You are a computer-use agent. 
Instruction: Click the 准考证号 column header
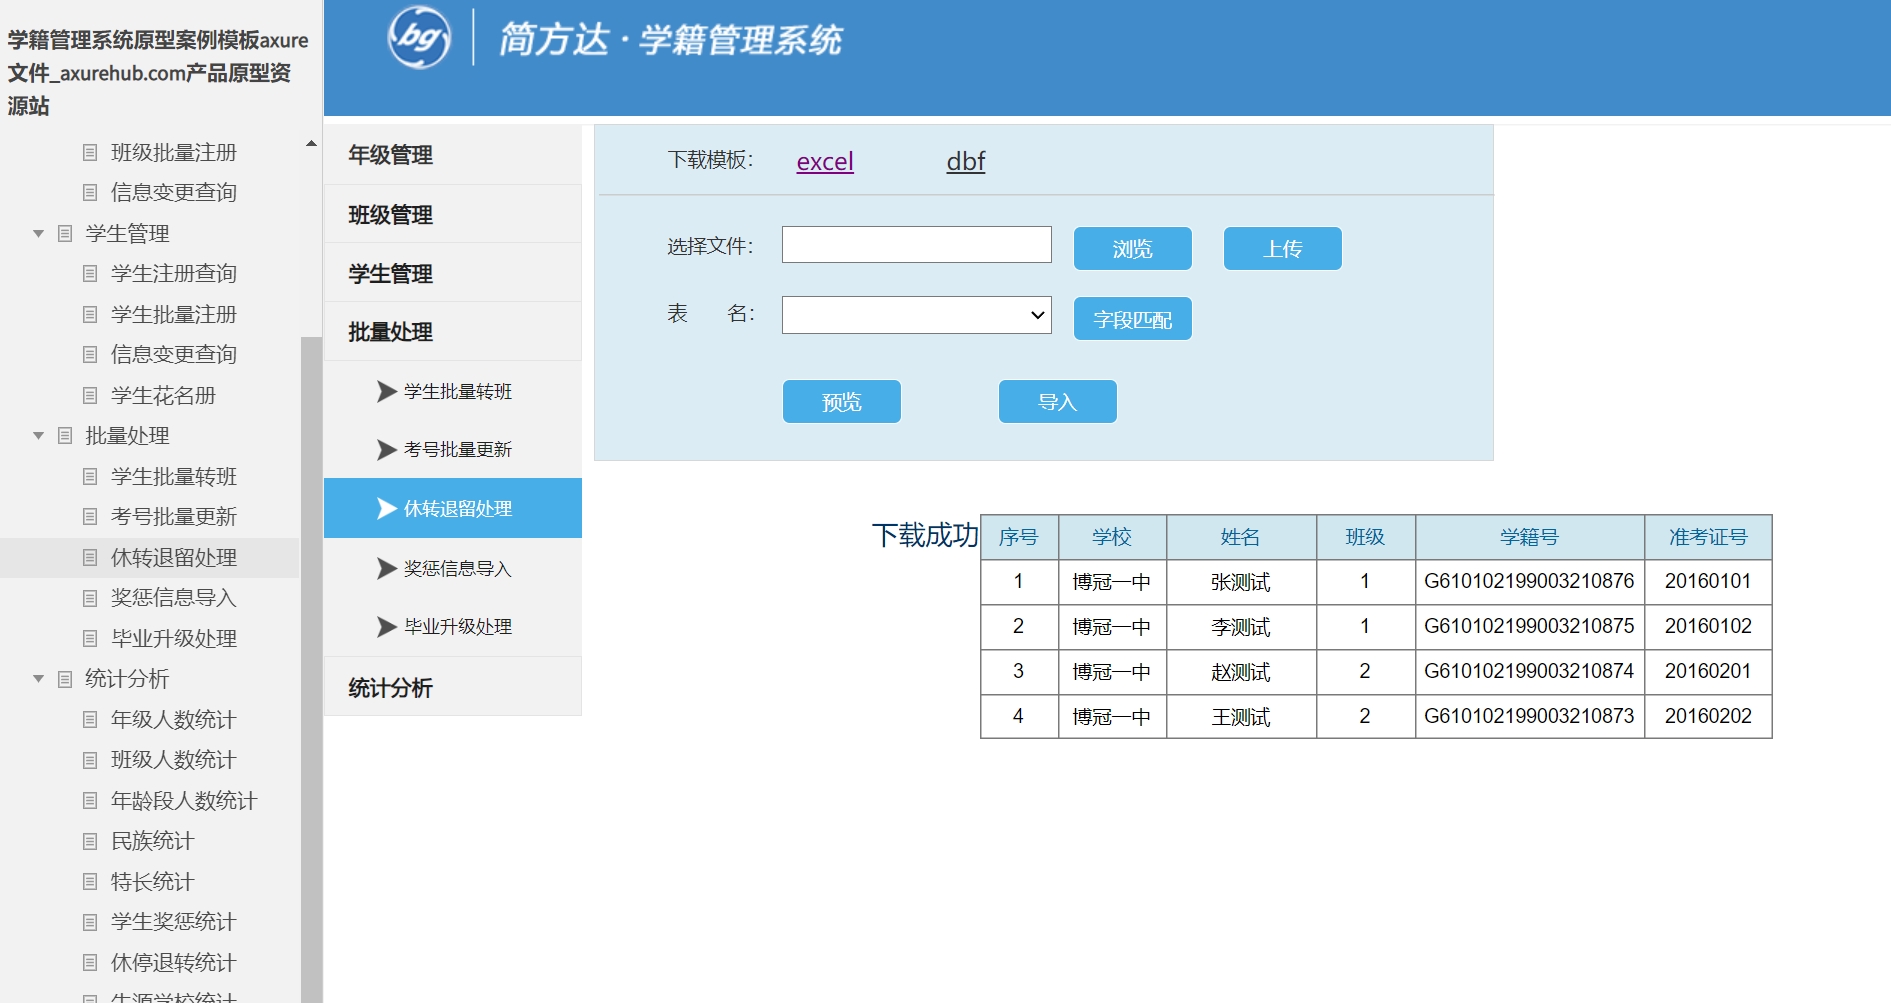[1708, 537]
